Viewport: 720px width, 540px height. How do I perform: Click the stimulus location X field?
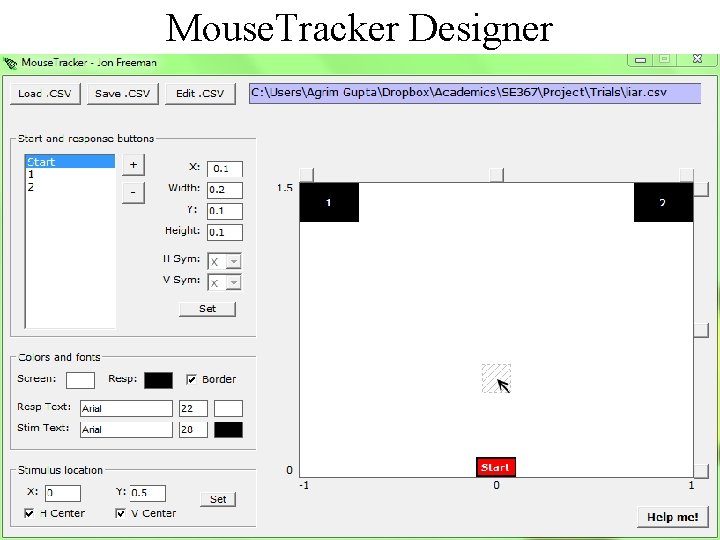tap(63, 493)
